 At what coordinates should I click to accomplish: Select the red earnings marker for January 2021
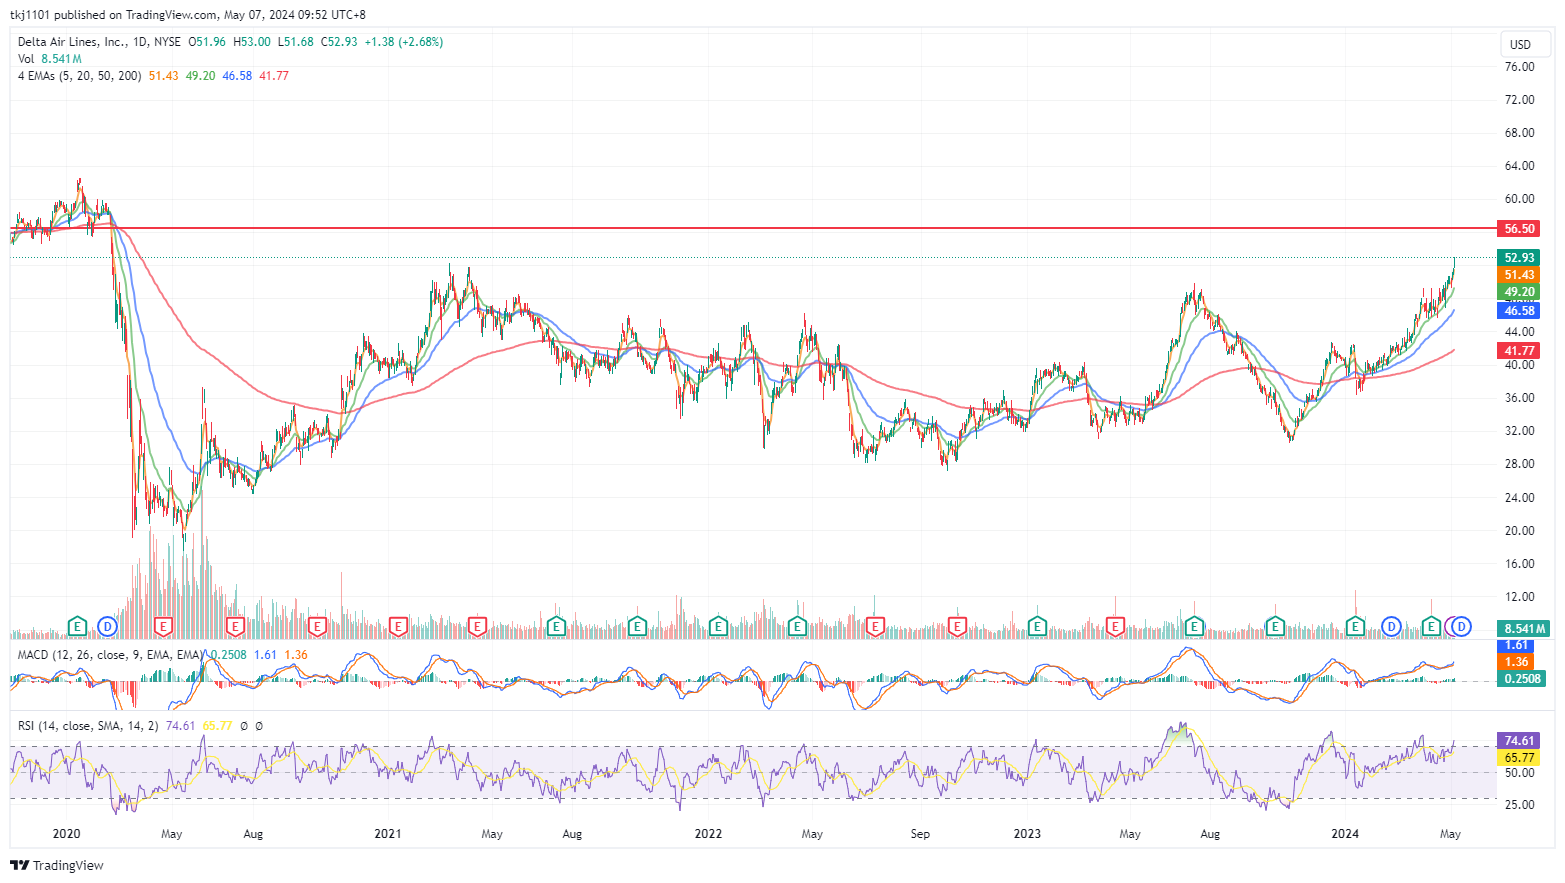click(x=397, y=627)
